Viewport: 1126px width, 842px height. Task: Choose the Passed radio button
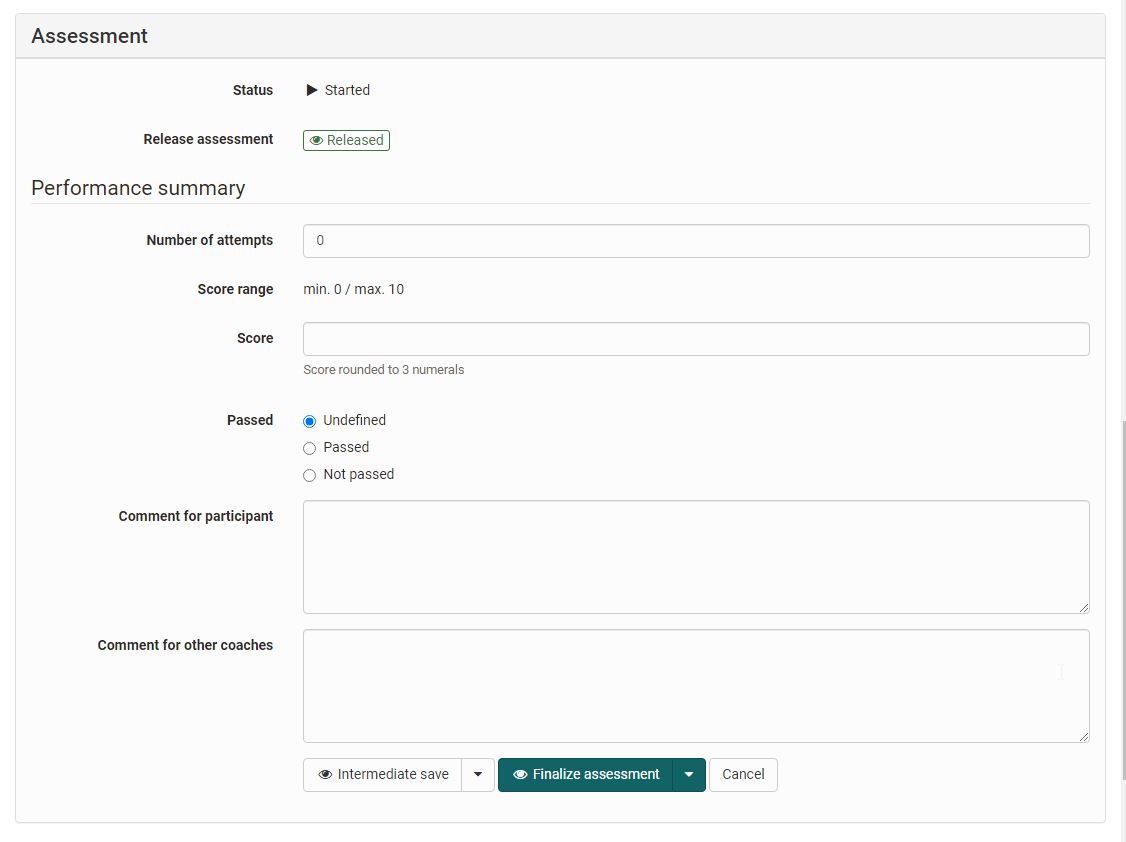(x=309, y=448)
